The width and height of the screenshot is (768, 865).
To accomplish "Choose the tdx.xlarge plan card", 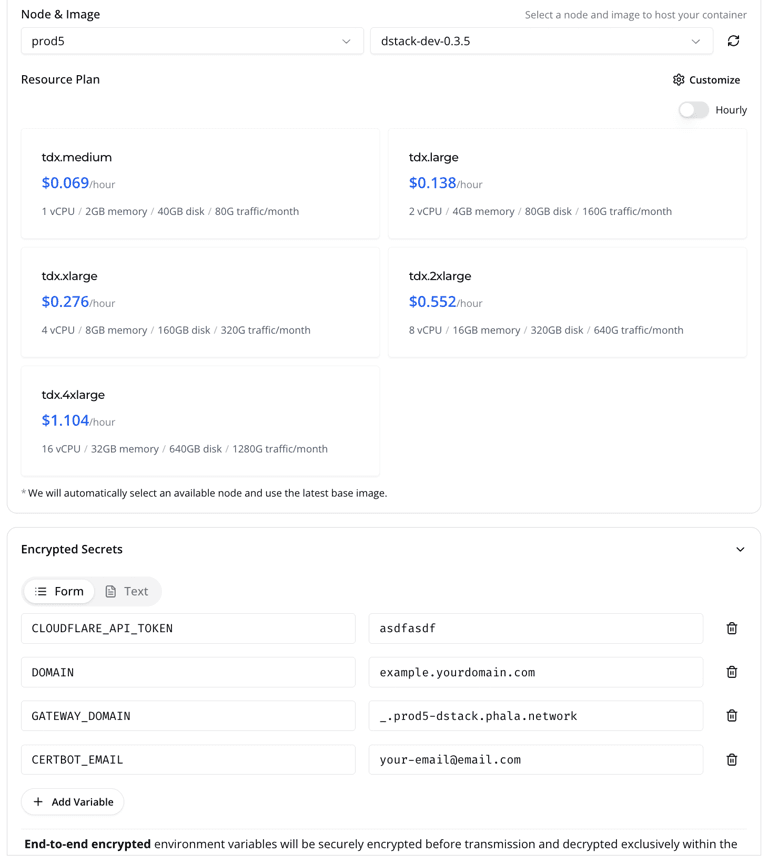I will point(200,302).
